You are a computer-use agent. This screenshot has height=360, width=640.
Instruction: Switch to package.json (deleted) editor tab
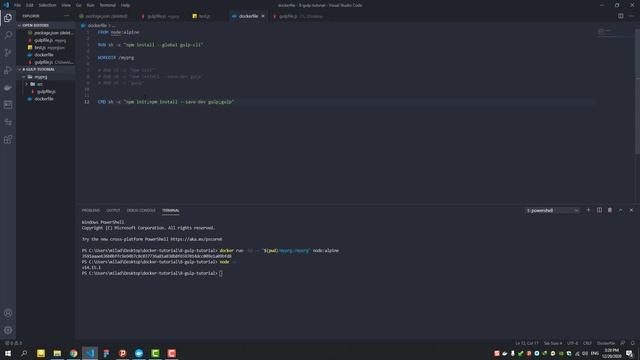click(x=106, y=16)
